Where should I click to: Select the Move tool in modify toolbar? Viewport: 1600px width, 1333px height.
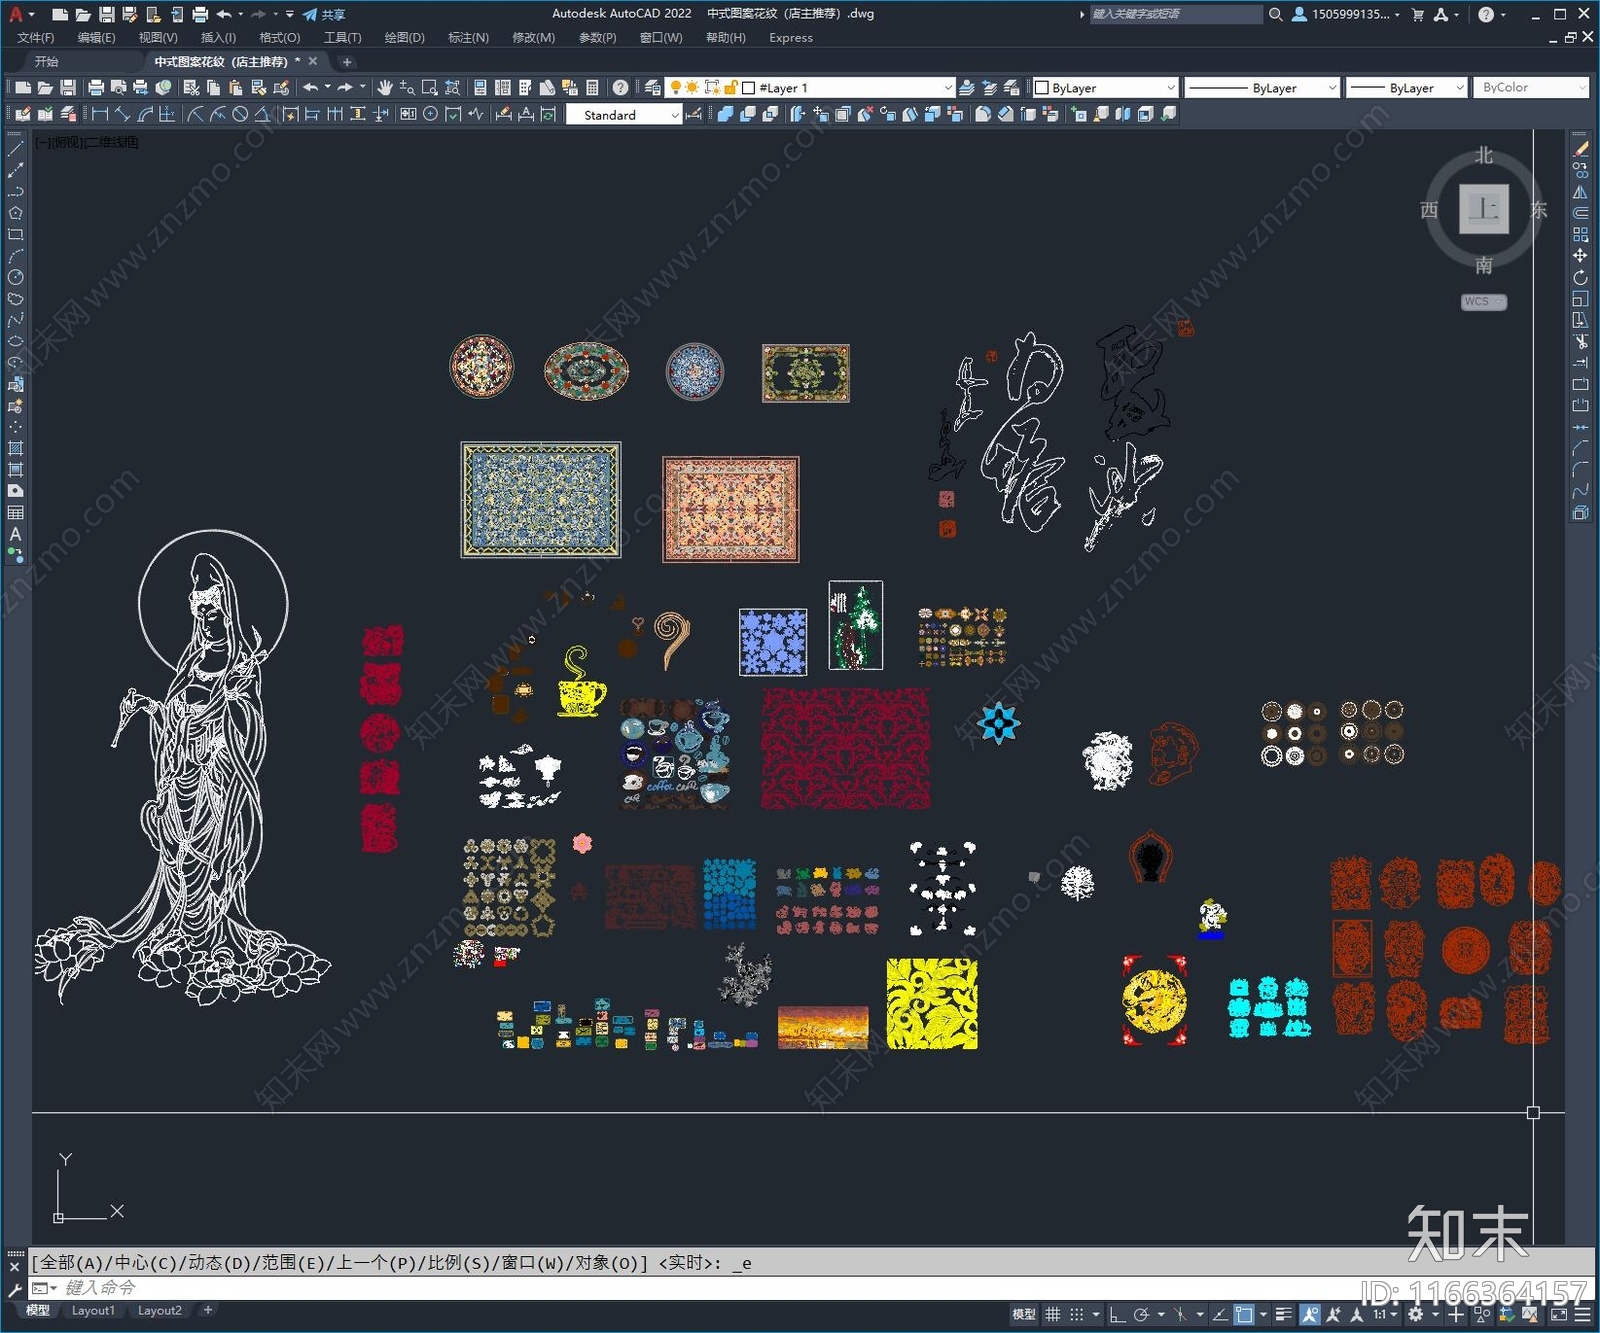click(1581, 256)
